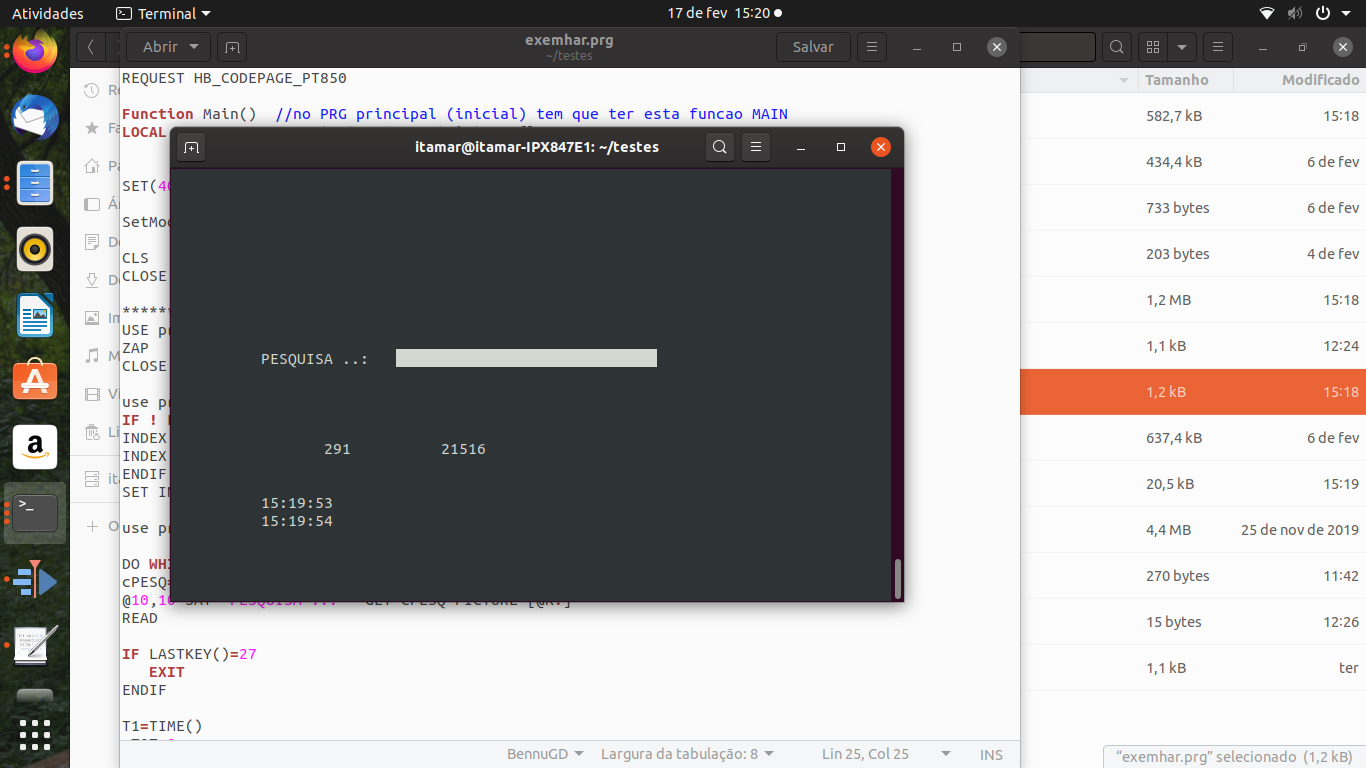
Task: Toggle the file manager's grid view
Action: tap(1153, 47)
